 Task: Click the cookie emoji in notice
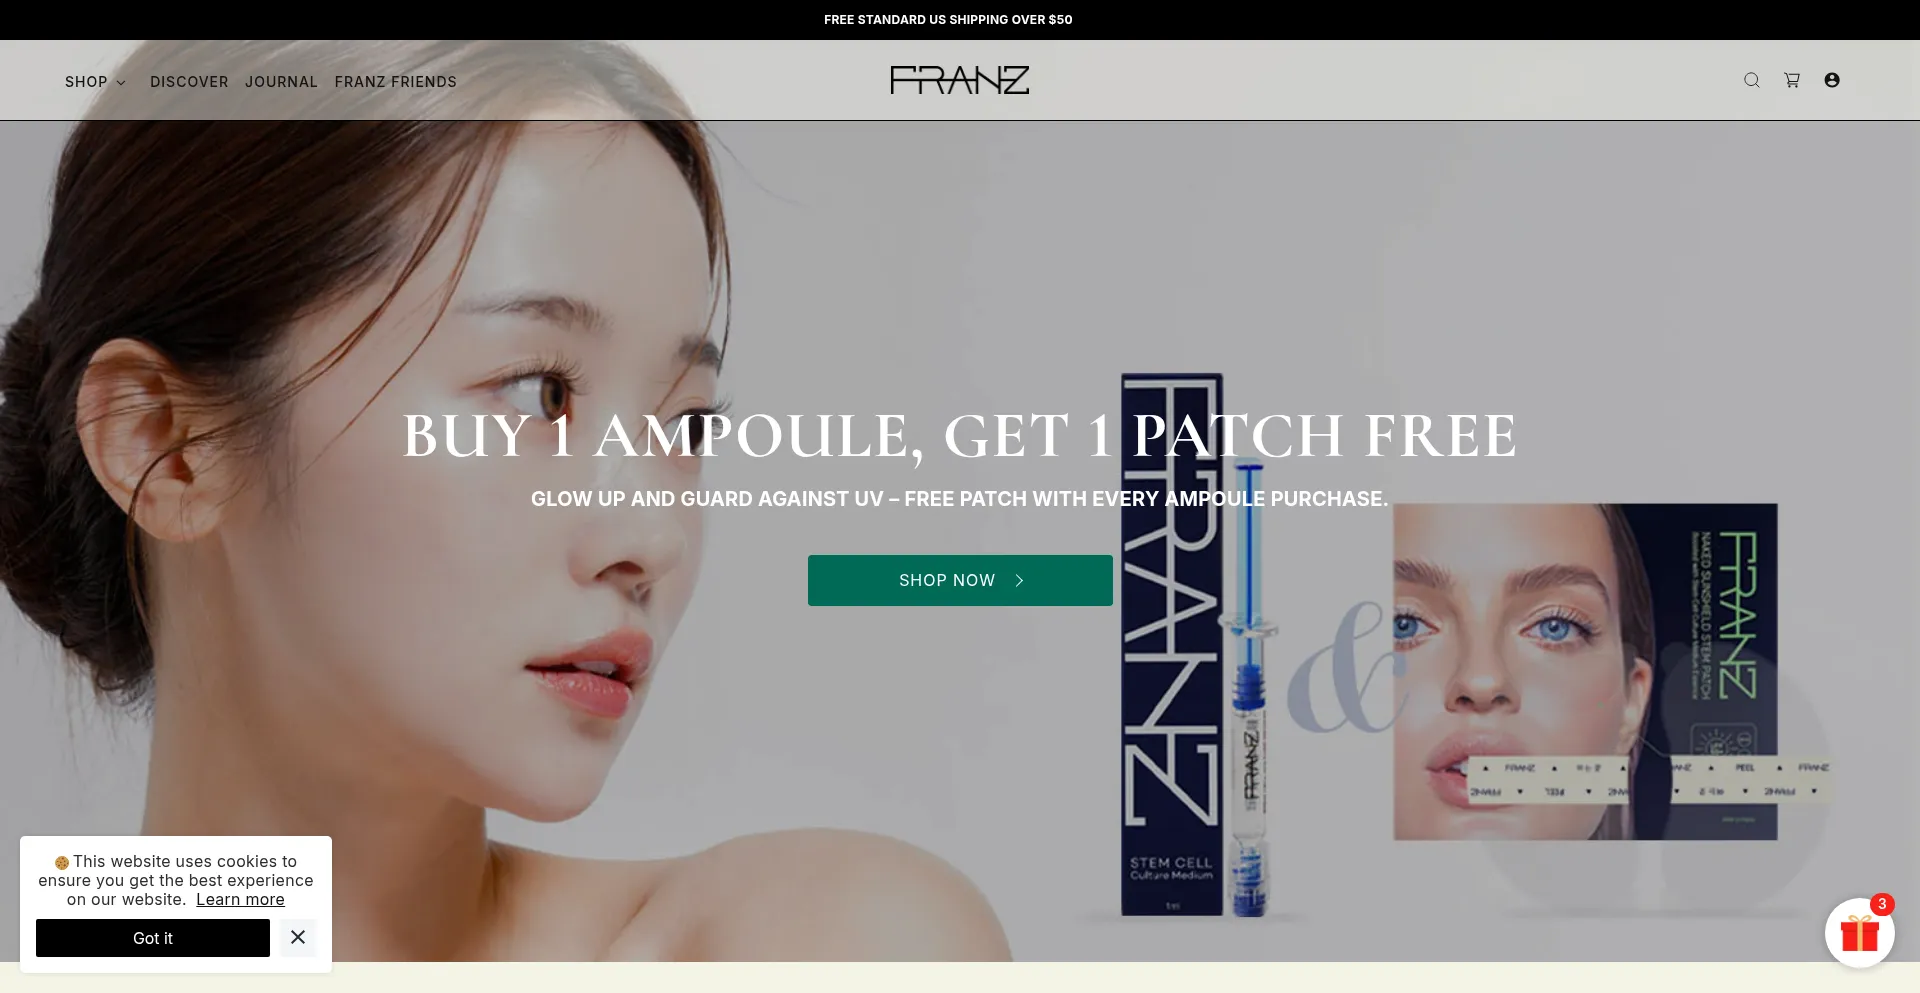(62, 862)
